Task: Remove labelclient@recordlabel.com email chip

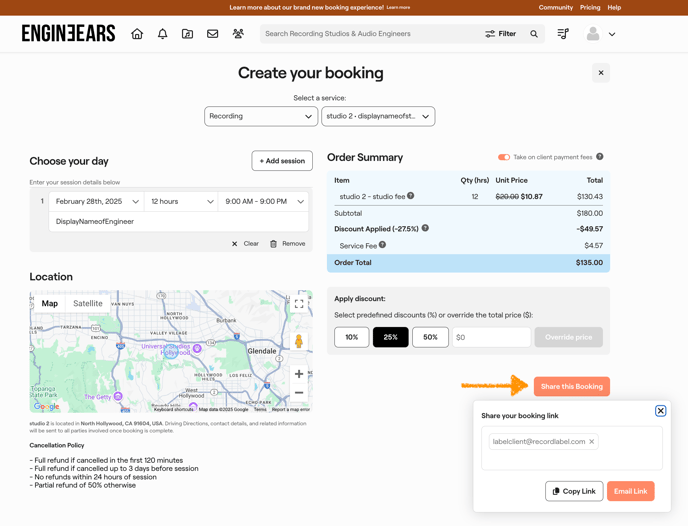Action: click(591, 441)
